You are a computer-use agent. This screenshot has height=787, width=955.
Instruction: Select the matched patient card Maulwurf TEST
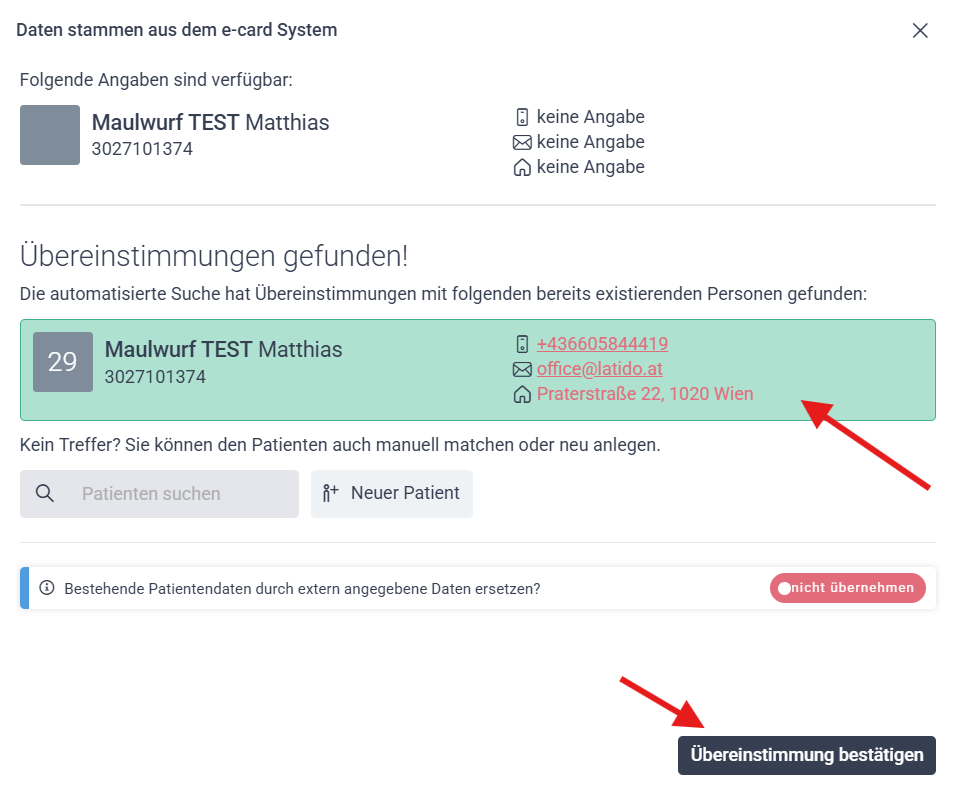[x=478, y=370]
